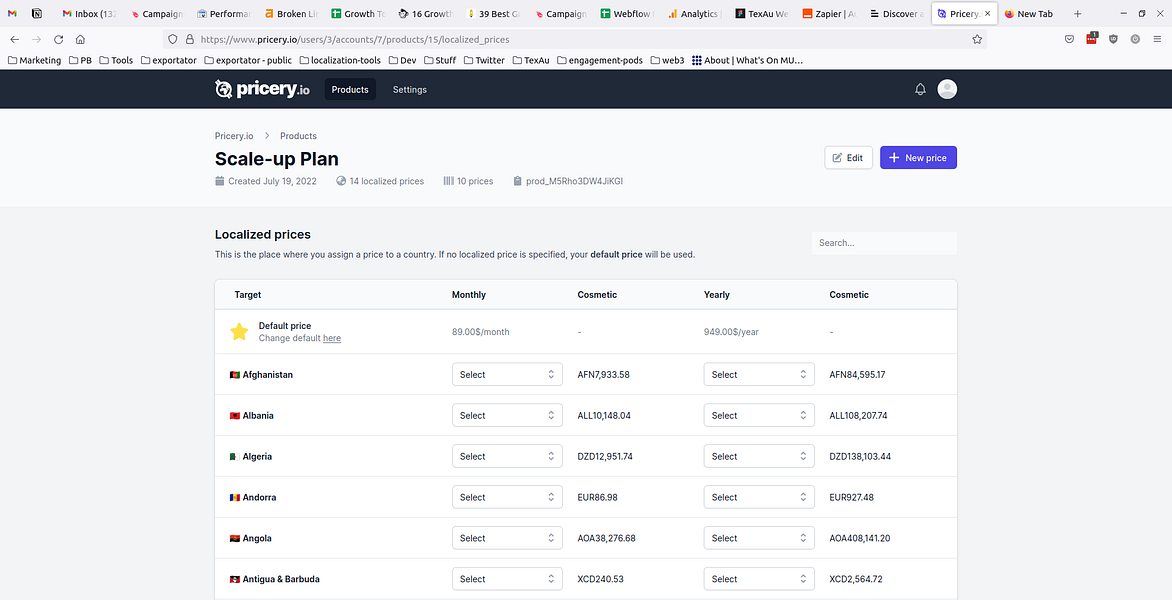Click the Albania flag icon
The image size is (1172, 600).
pyautogui.click(x=235, y=415)
